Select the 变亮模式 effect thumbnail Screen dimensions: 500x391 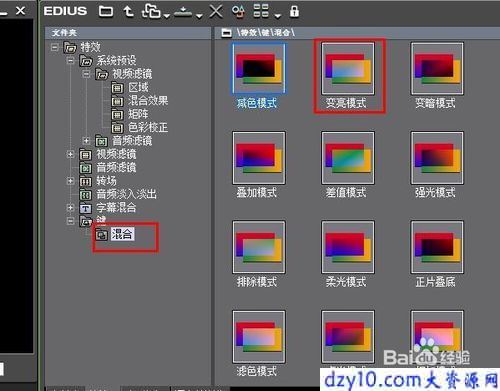[x=348, y=68]
